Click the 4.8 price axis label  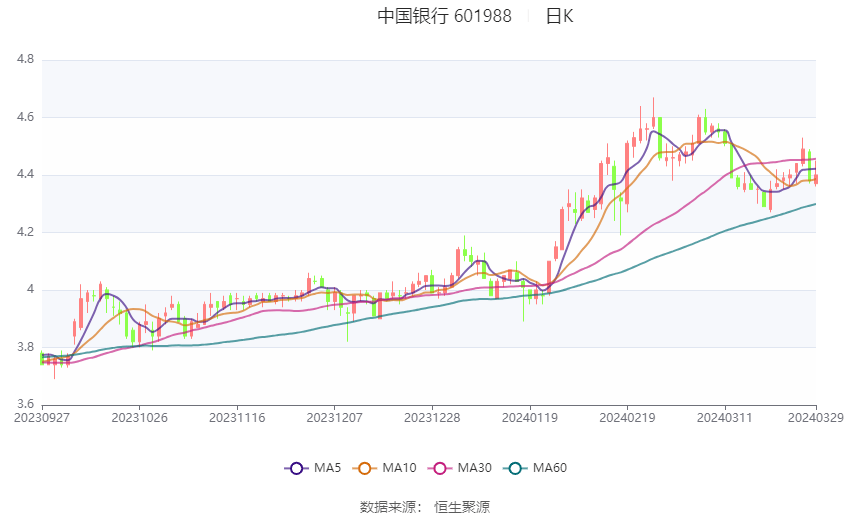click(x=25, y=60)
